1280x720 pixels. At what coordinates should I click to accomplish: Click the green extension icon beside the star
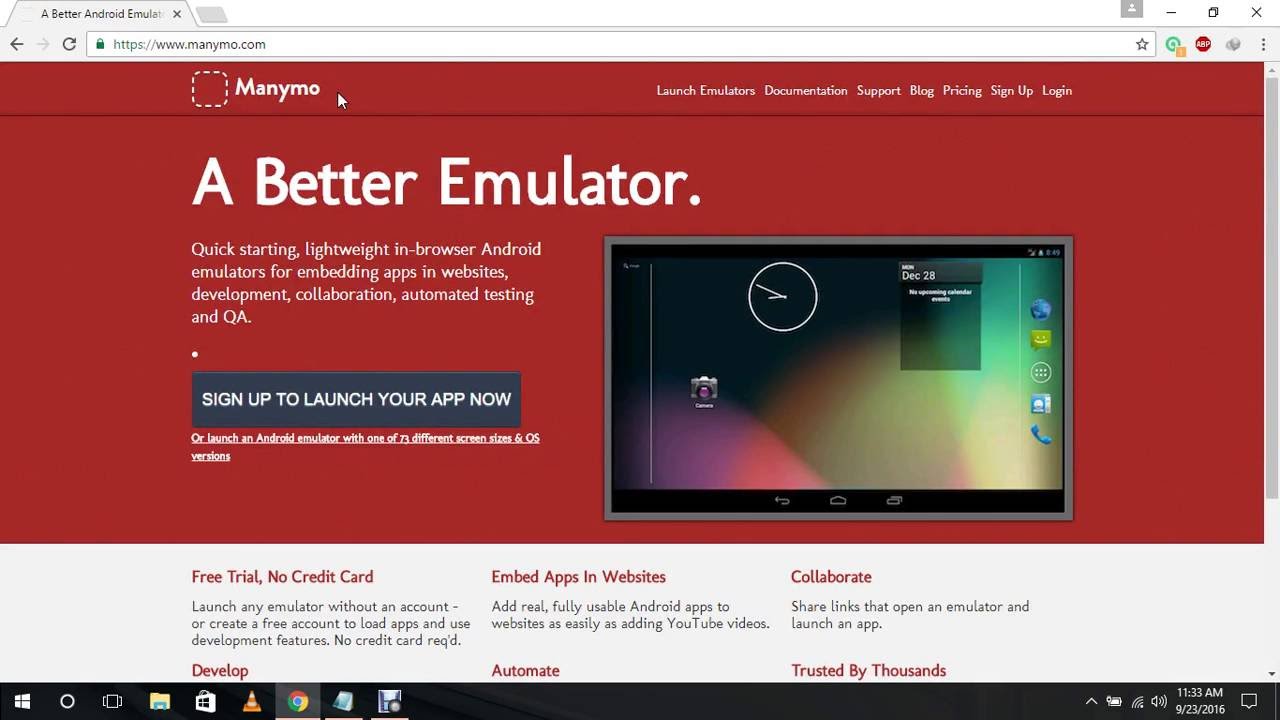click(1174, 45)
